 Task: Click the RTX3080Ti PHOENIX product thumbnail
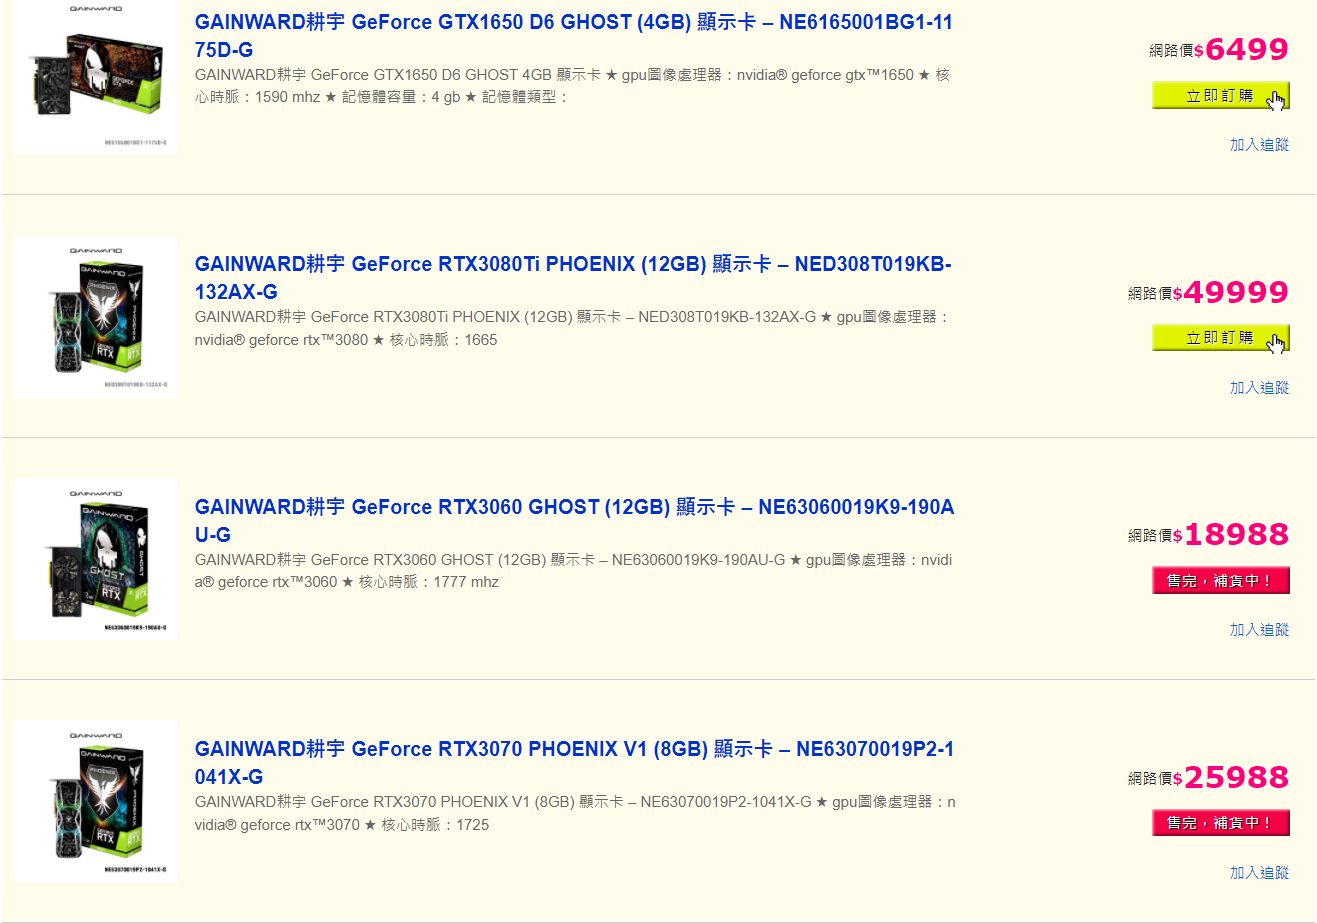(x=96, y=316)
